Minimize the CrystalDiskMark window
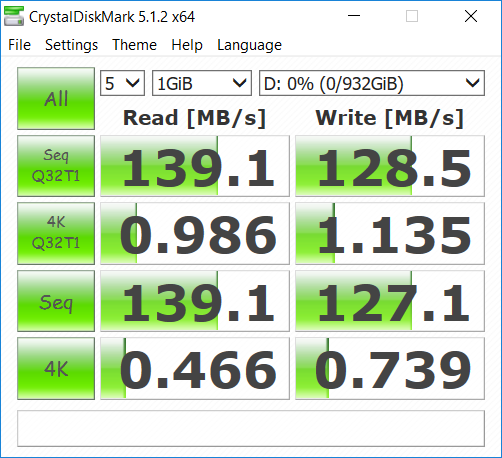 pyautogui.click(x=354, y=16)
